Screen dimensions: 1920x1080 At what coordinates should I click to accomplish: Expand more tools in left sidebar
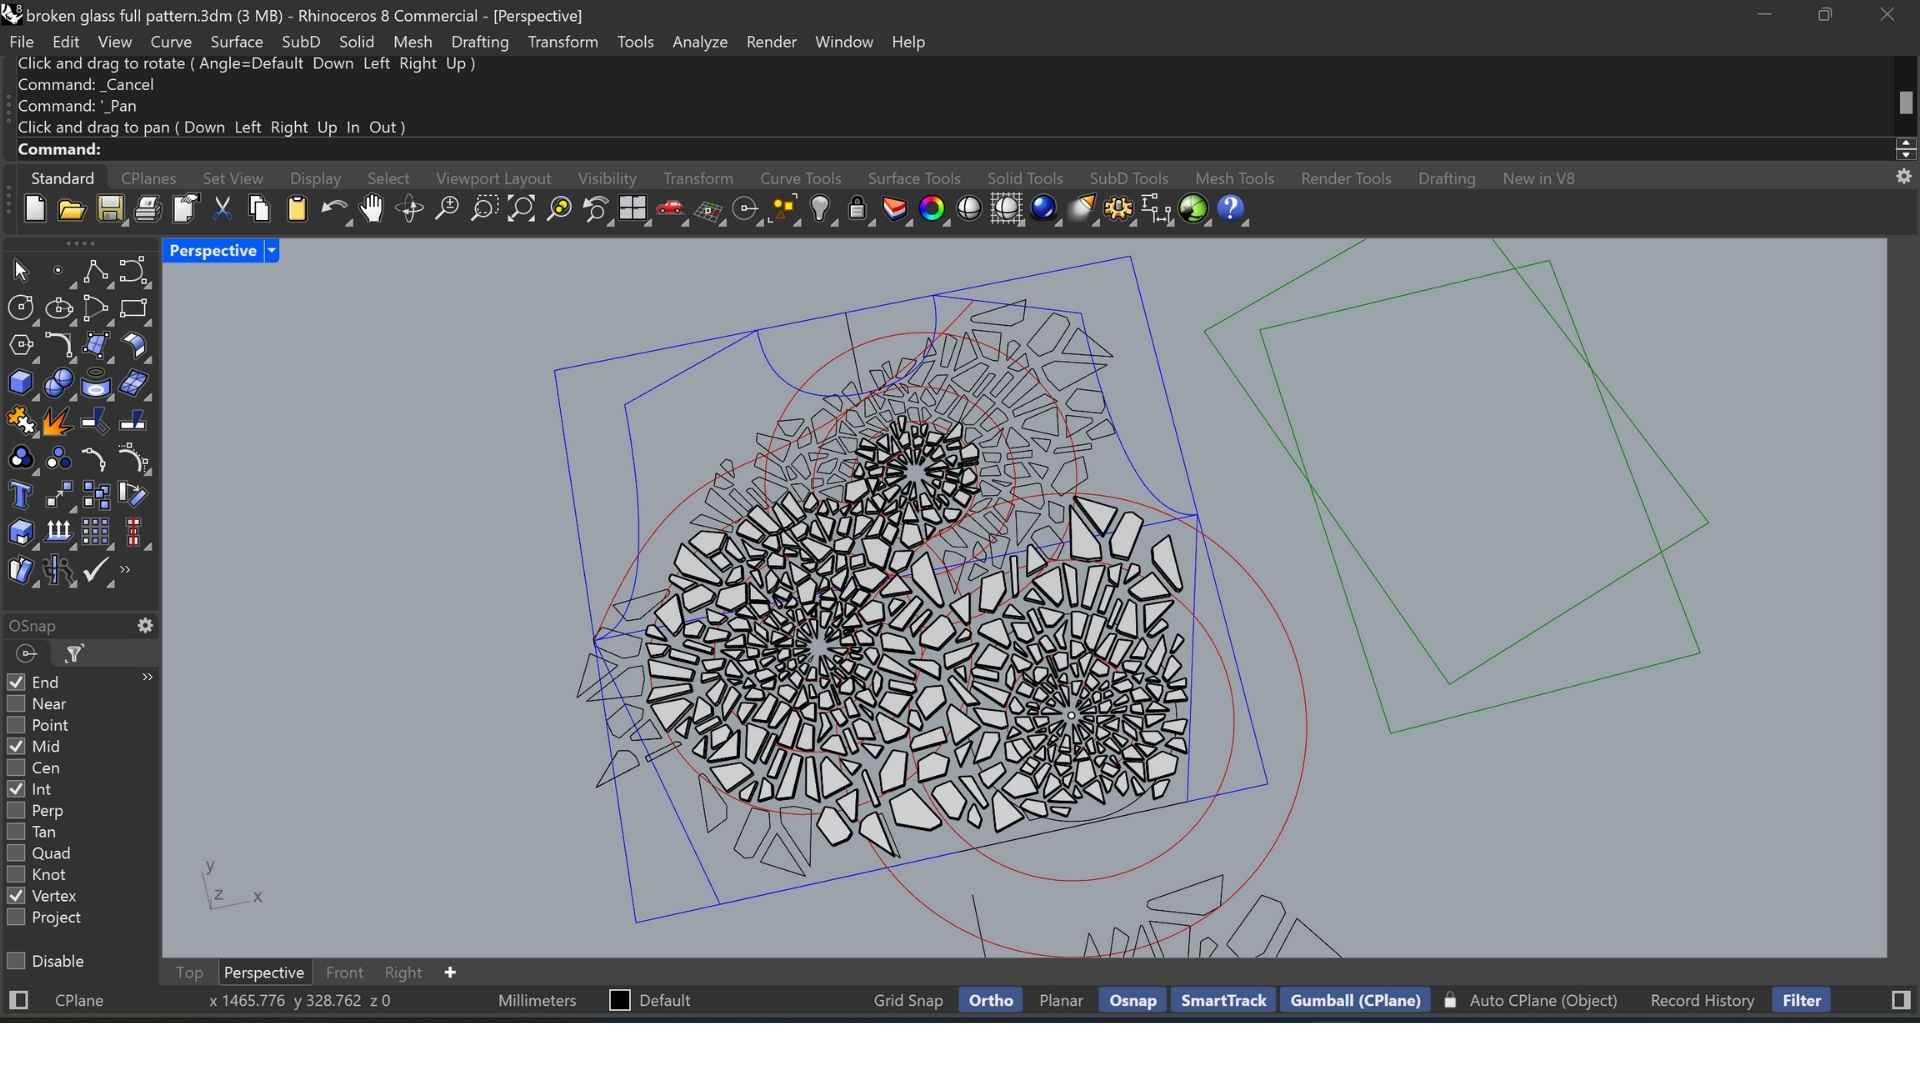[x=127, y=571]
